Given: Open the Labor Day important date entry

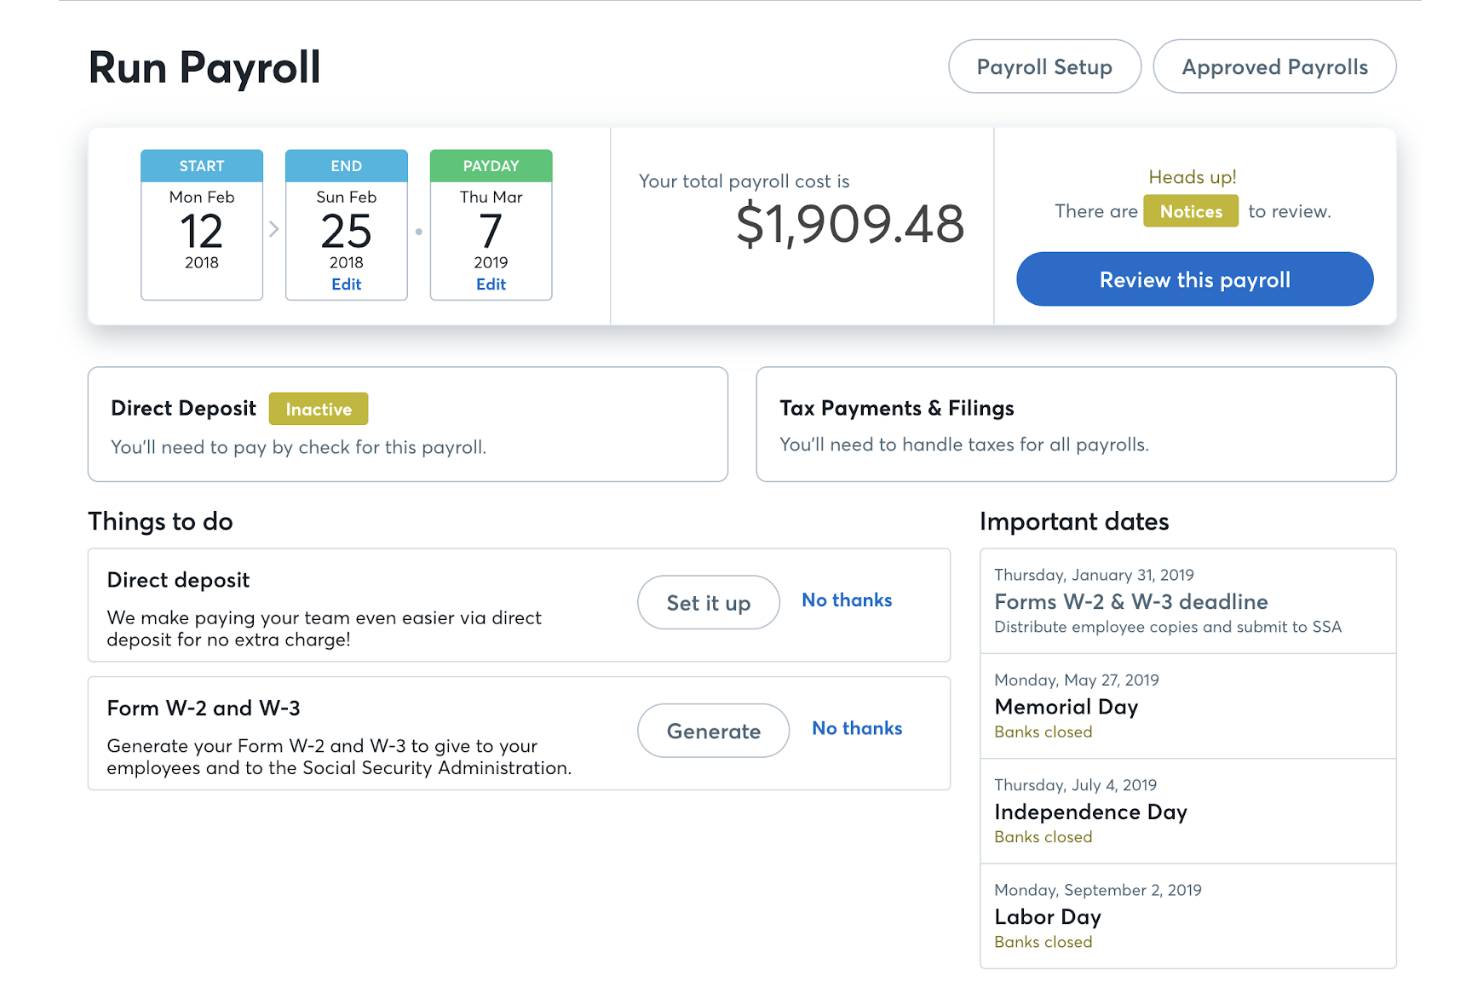Looking at the screenshot, I should click(1186, 915).
